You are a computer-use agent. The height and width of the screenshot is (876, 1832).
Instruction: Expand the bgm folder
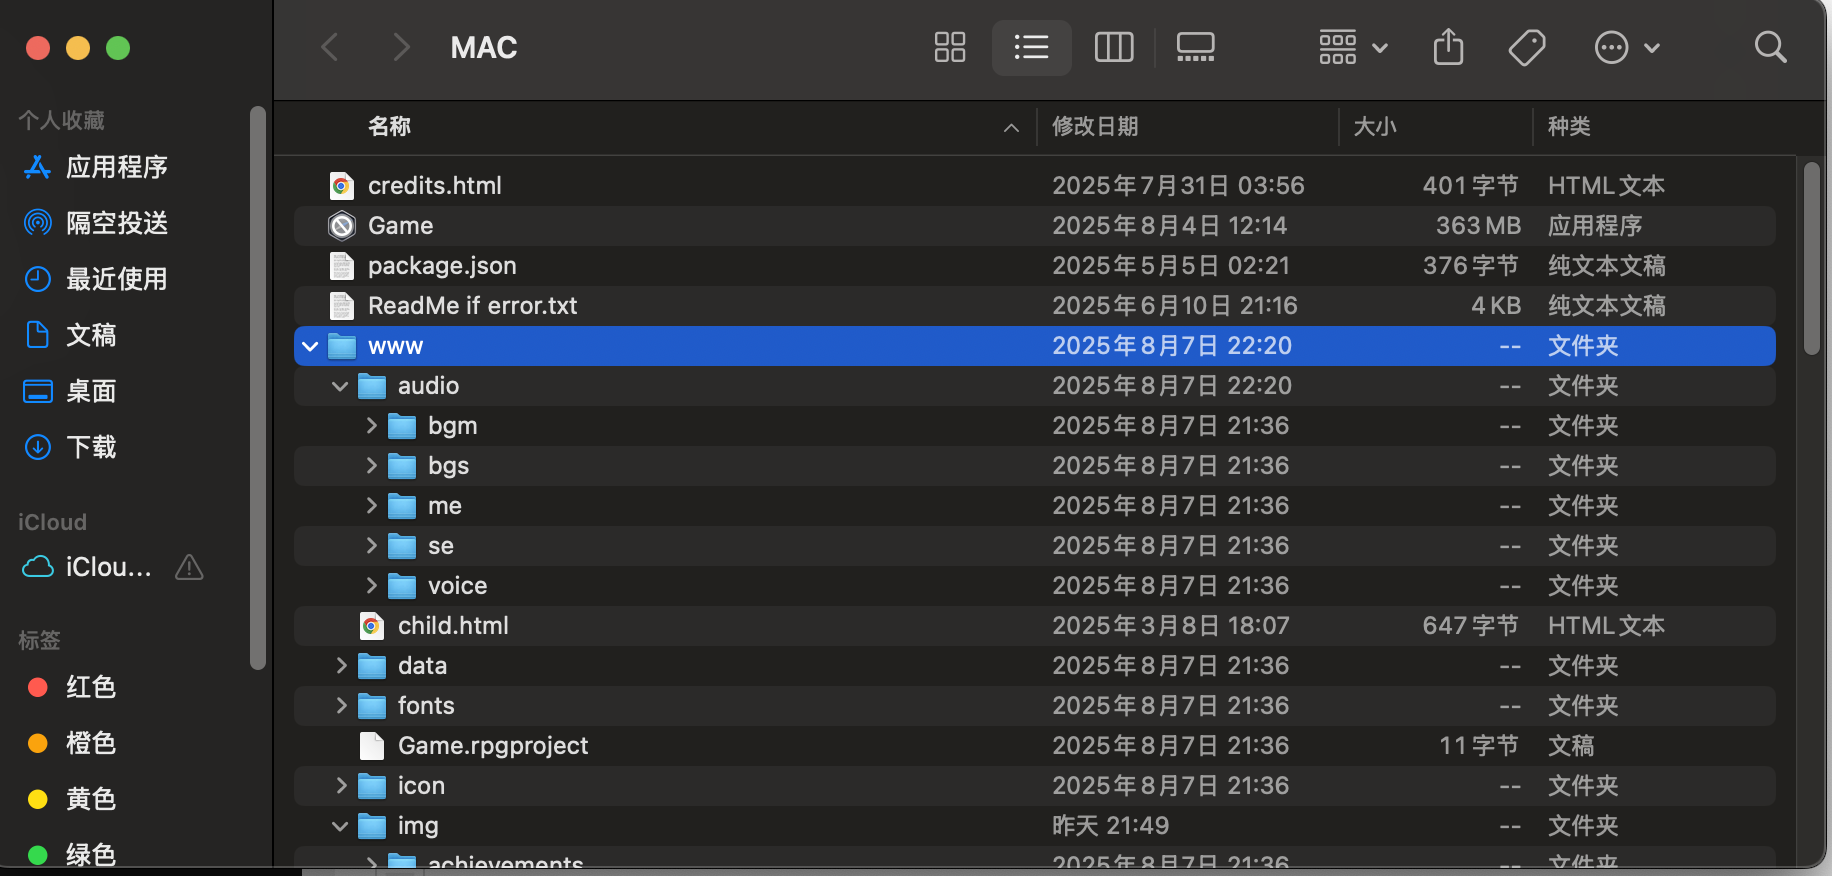coord(371,426)
